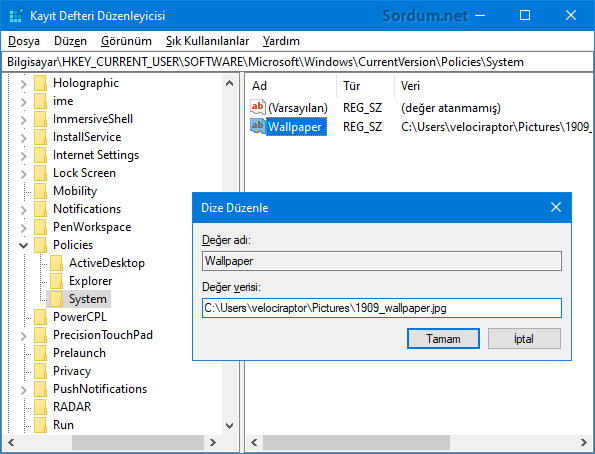
Task: Select the RADAR key in tree
Action: [72, 407]
